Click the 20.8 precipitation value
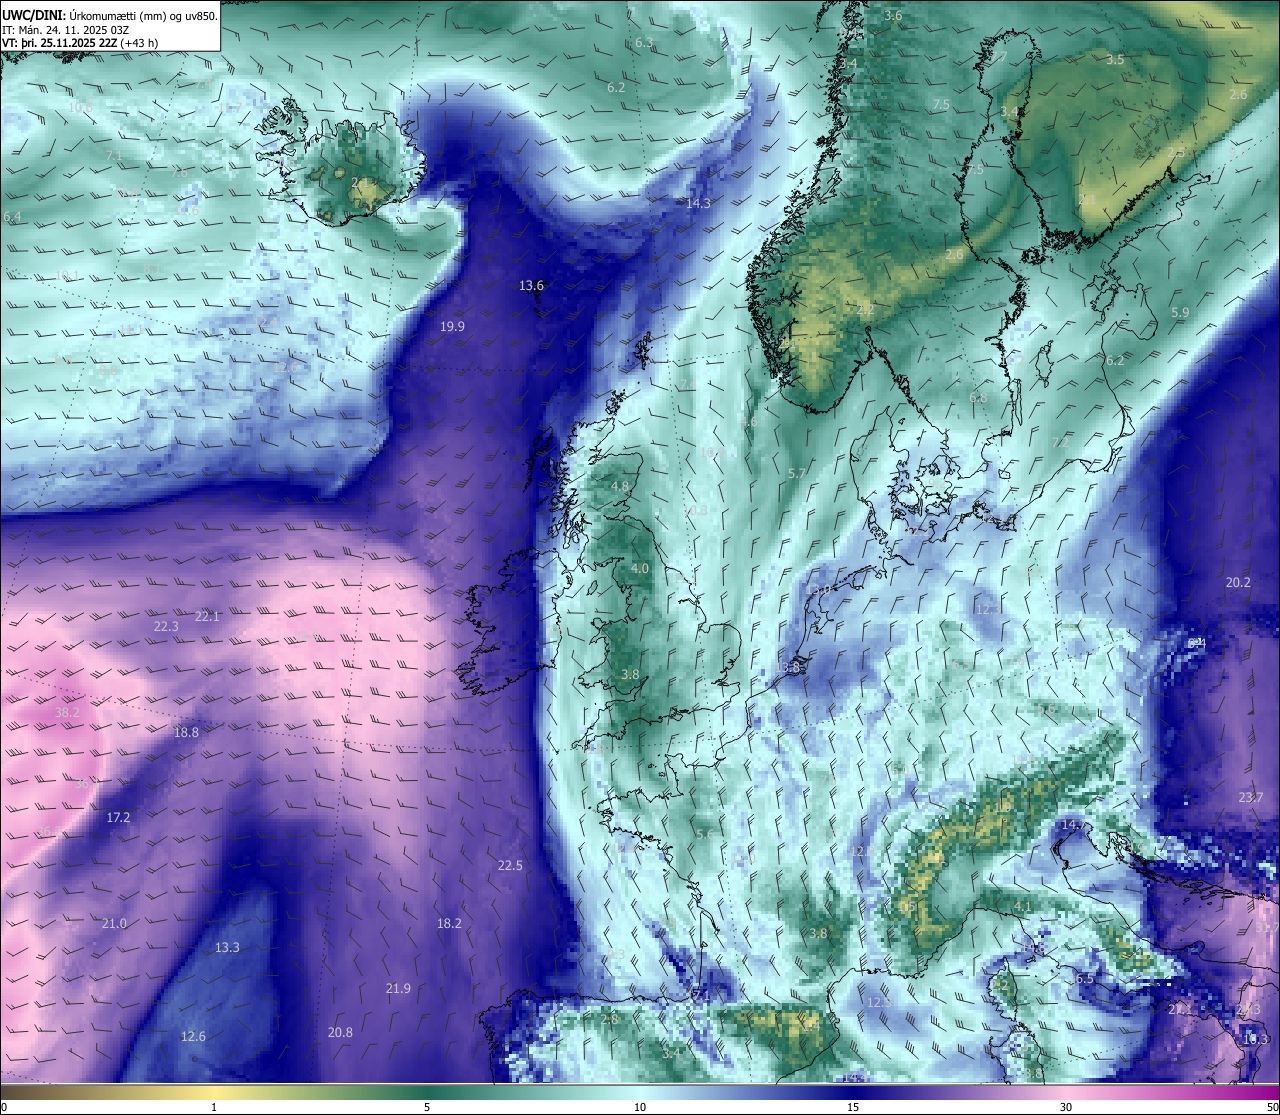This screenshot has height=1115, width=1280. pyautogui.click(x=340, y=1033)
